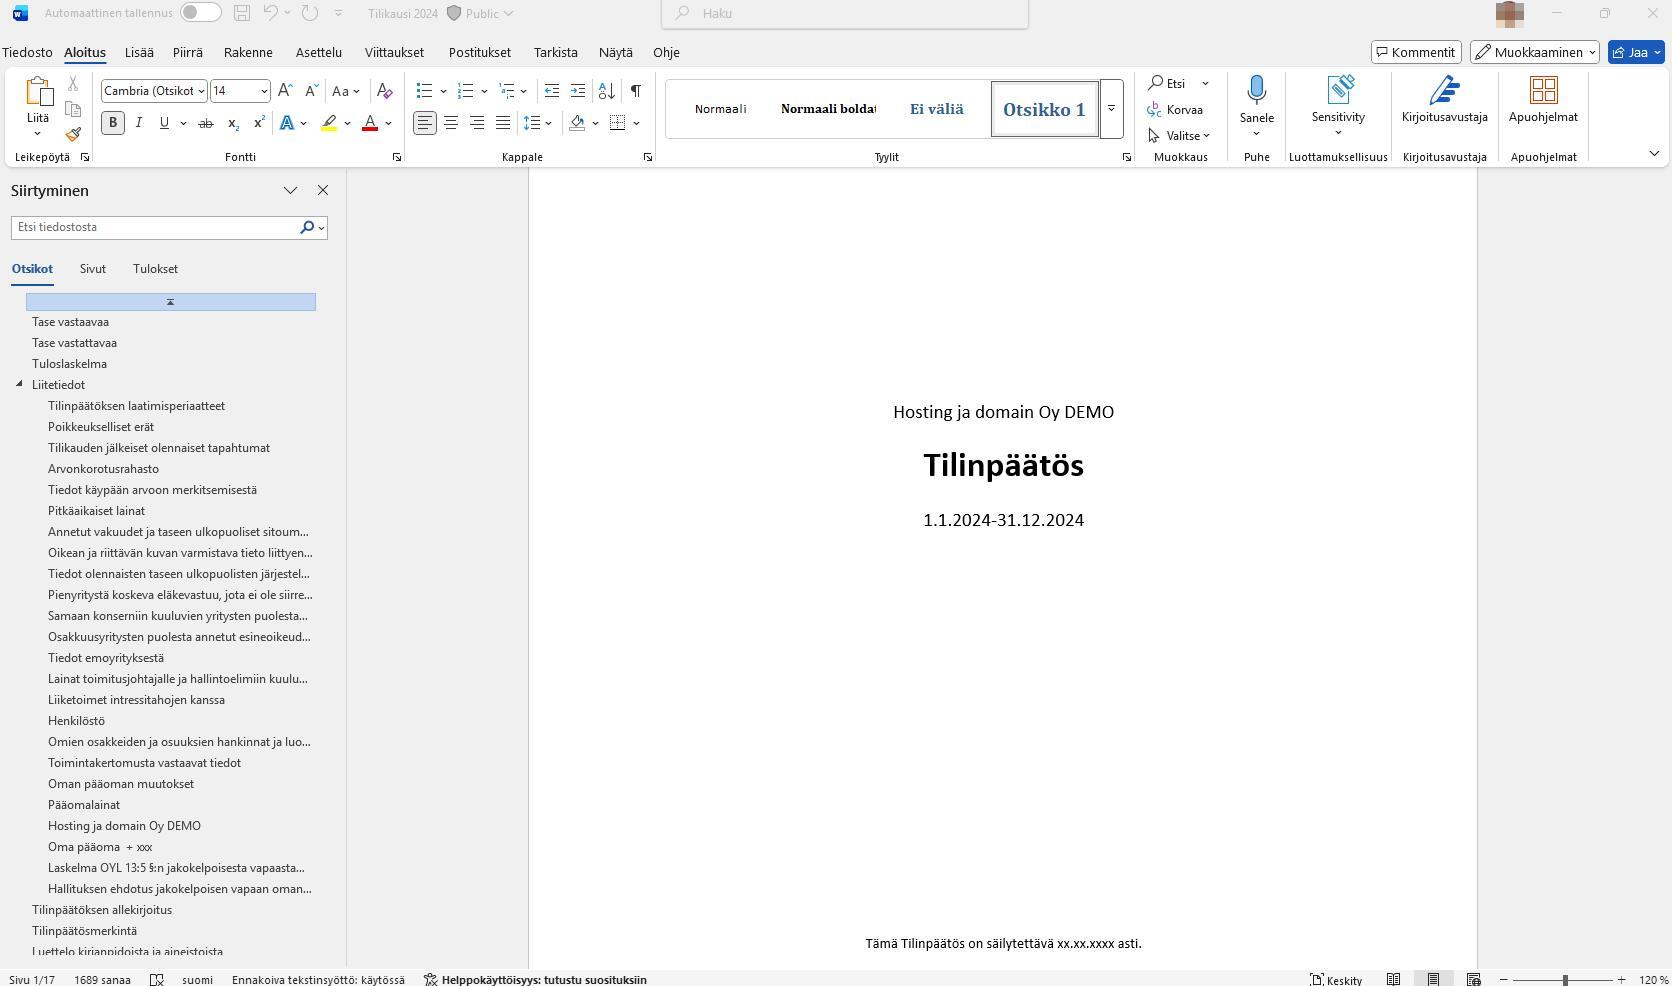Collapse the Liitetiedot heading tree
1672x986 pixels.
coord(19,384)
